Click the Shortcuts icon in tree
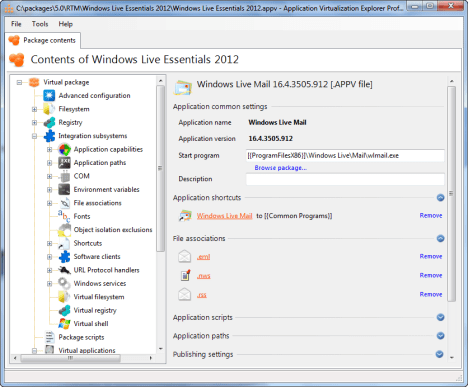Image resolution: width=468 pixels, height=387 pixels. coord(64,243)
